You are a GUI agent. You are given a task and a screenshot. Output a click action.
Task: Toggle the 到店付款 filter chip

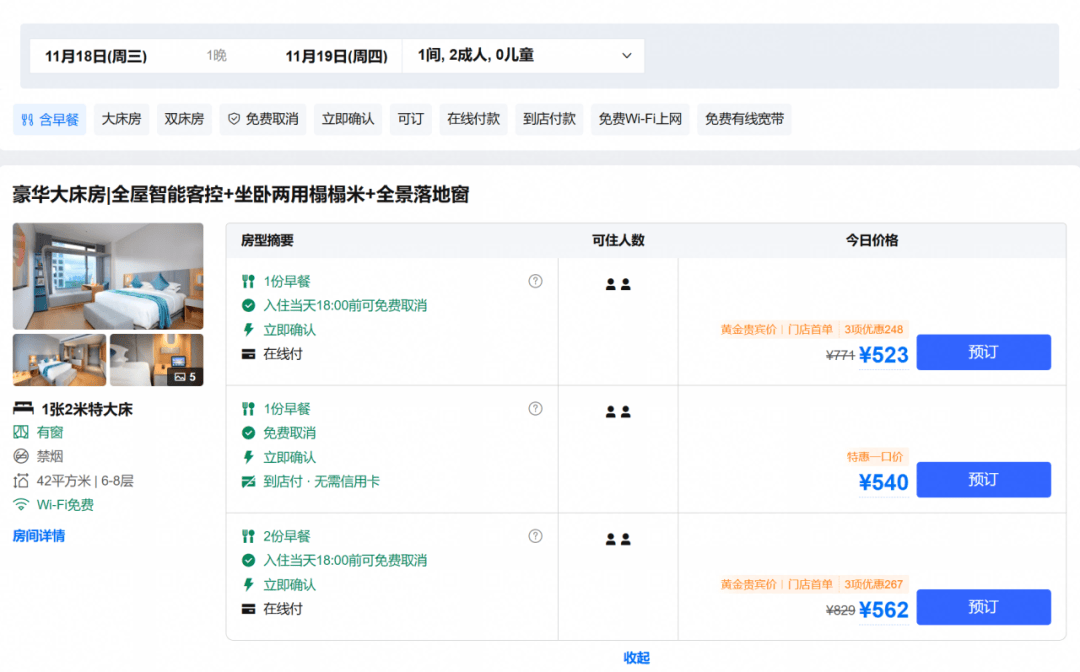coord(549,119)
